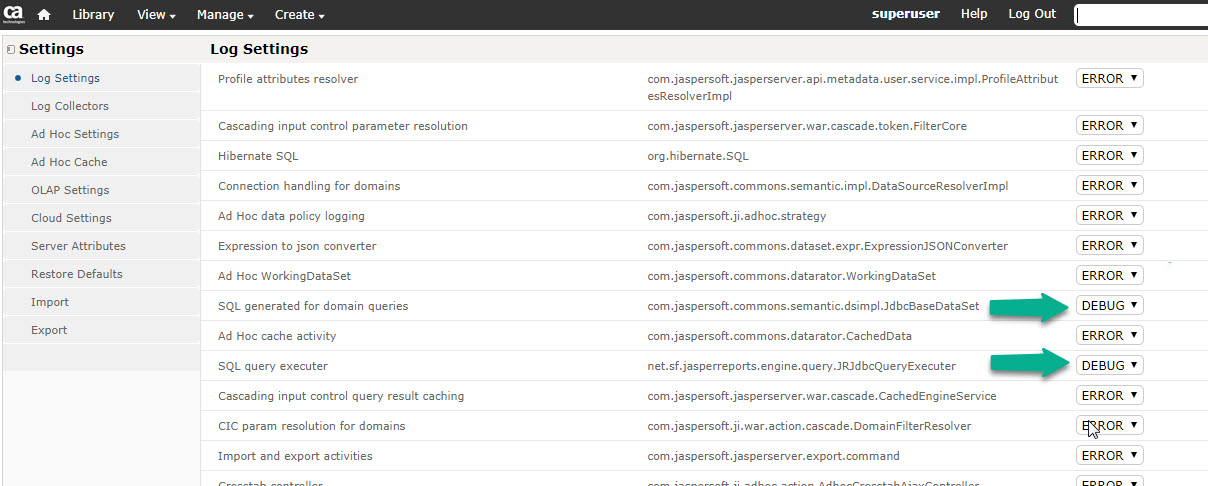
Task: Click the CA Technologies logo
Action: (x=14, y=14)
